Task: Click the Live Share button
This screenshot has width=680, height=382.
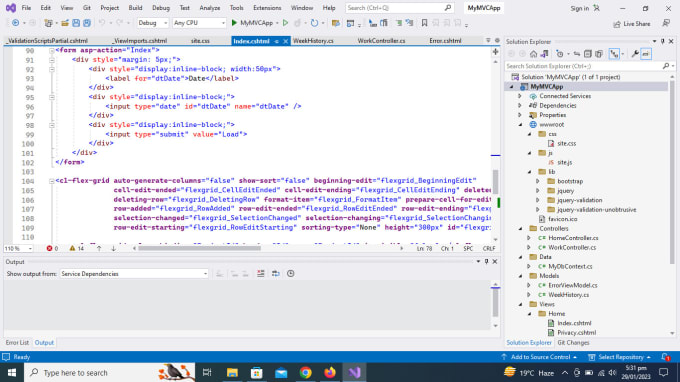Action: point(632,24)
